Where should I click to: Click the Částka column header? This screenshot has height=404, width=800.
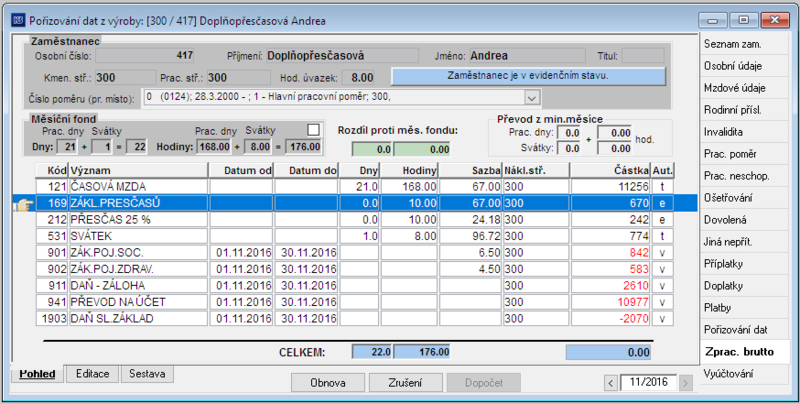(610, 170)
